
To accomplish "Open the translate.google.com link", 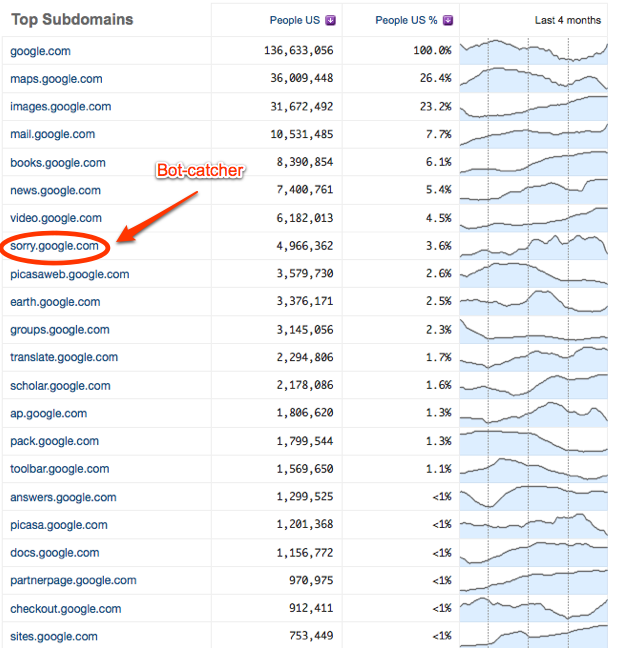I will click(x=64, y=357).
